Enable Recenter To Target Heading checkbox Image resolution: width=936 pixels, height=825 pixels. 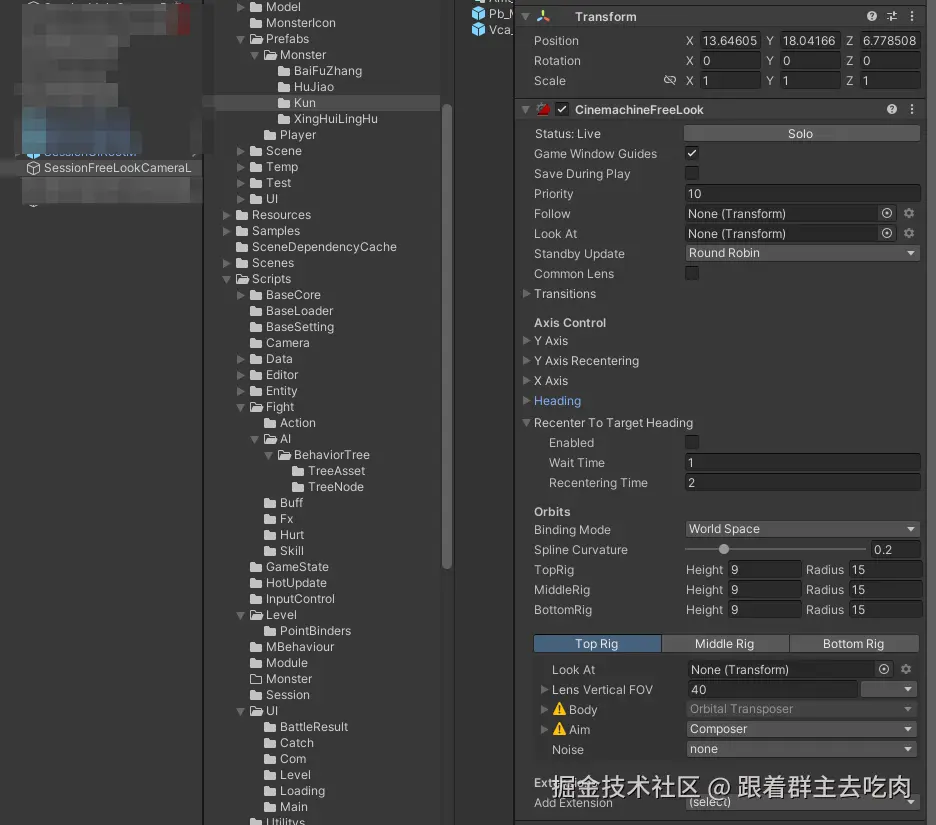(x=692, y=442)
